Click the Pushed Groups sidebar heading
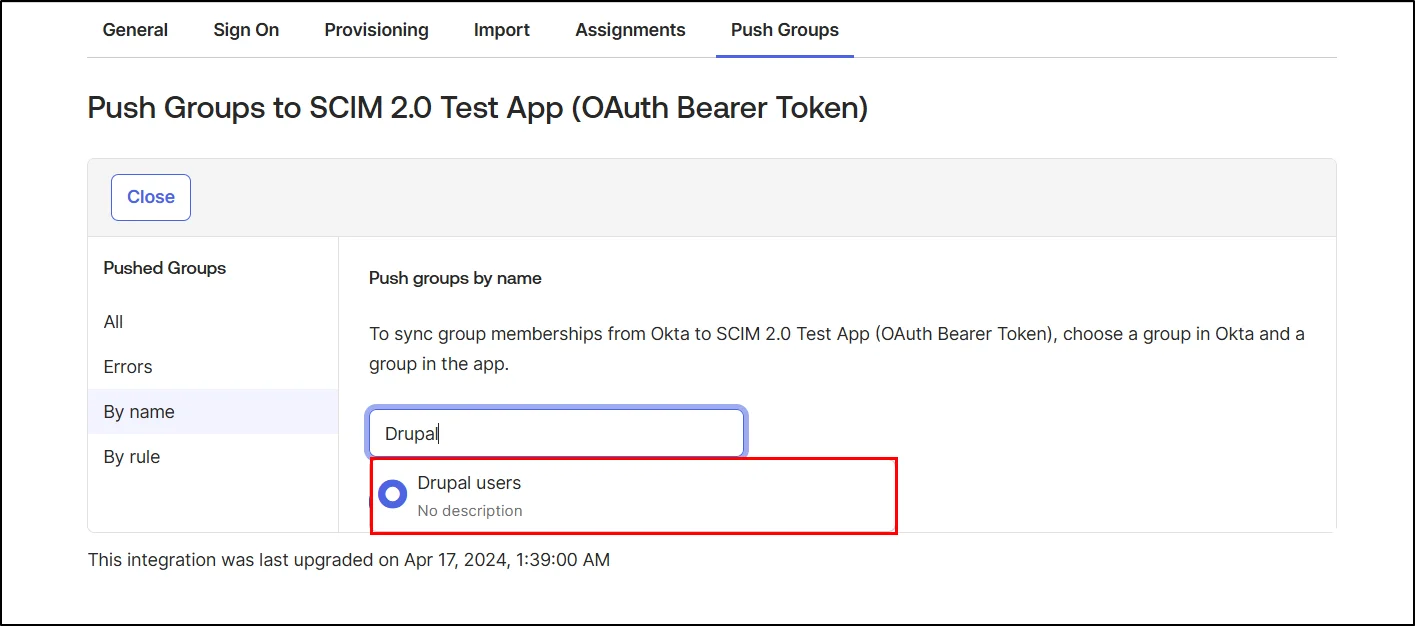Screen dimensions: 1415x626 pyautogui.click(x=165, y=268)
